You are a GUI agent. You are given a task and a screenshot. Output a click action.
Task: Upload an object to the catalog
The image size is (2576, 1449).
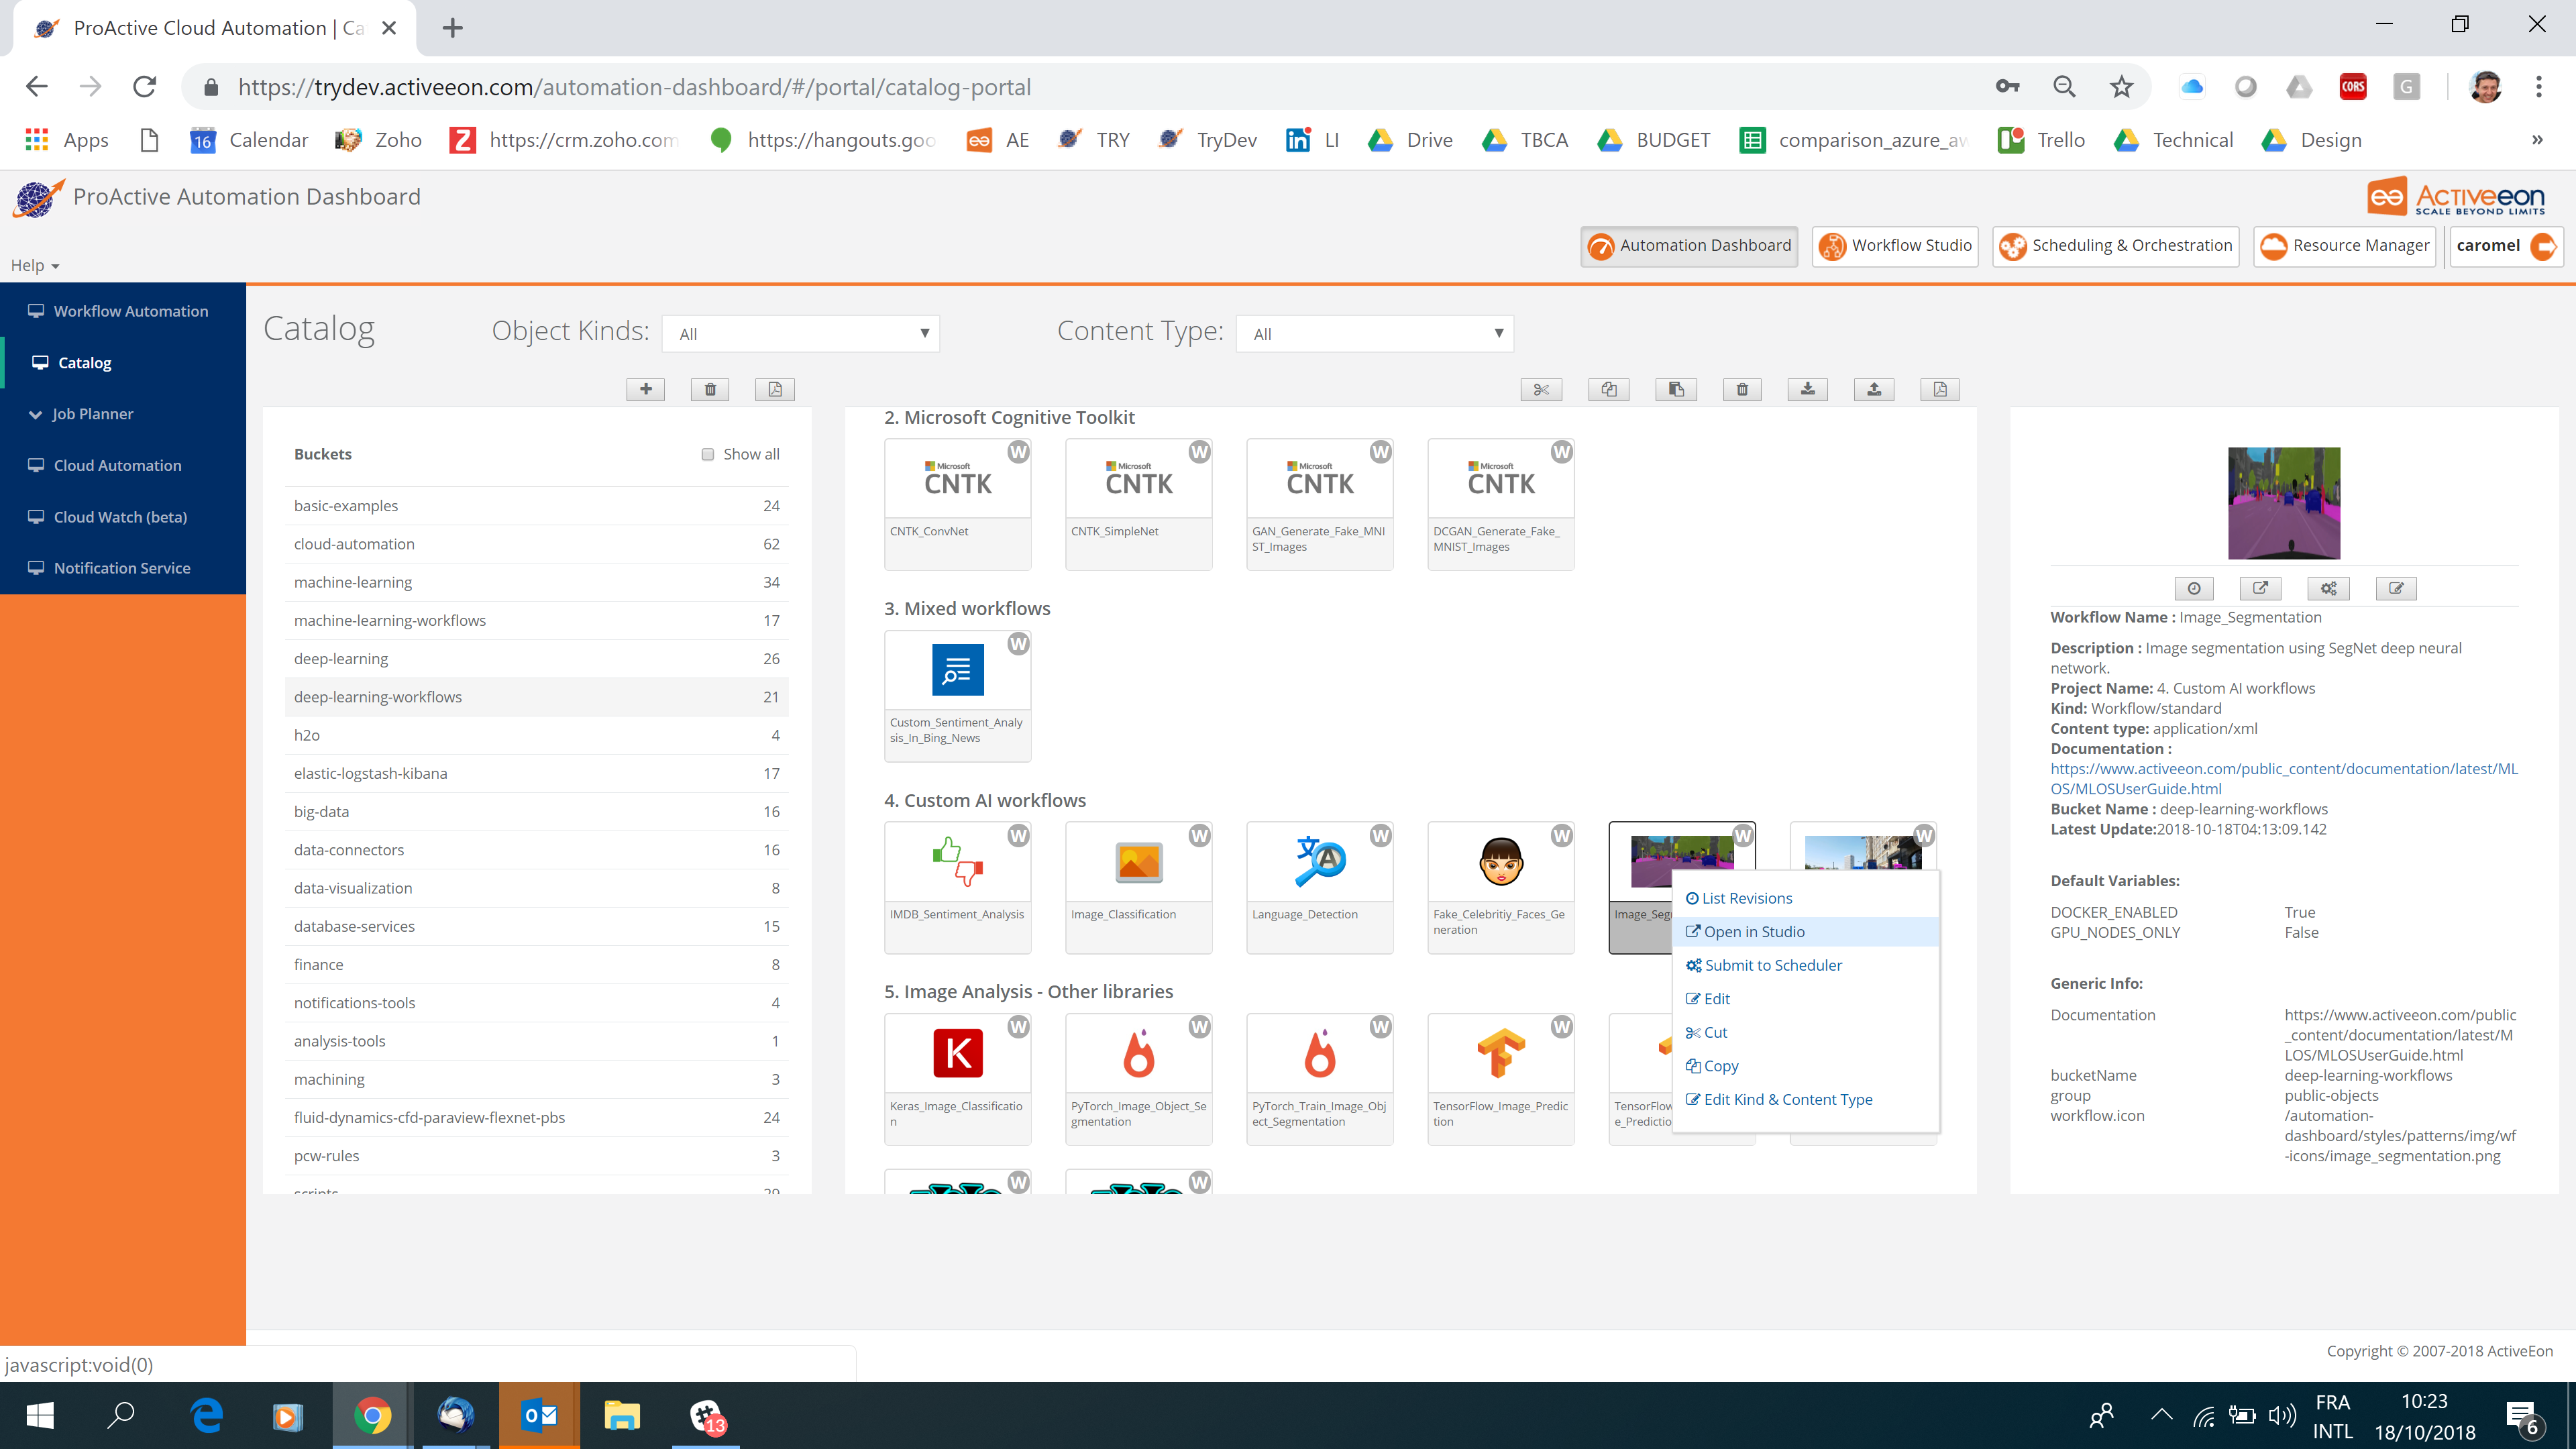[x=1874, y=389]
